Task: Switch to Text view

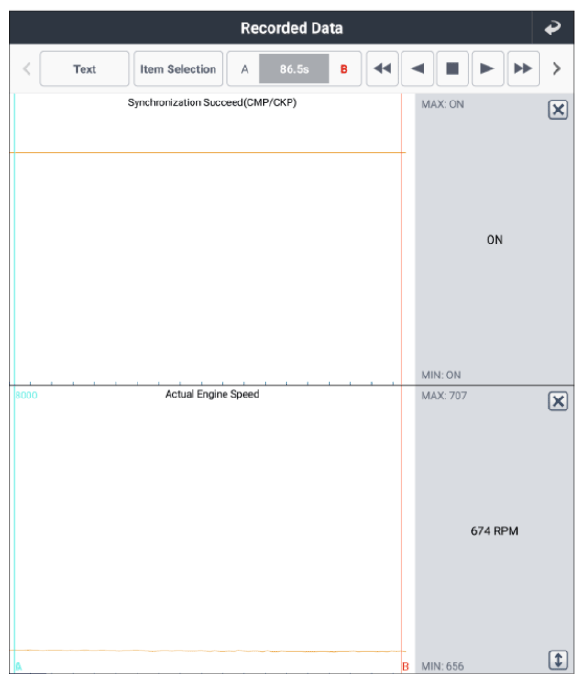Action: coord(84,69)
